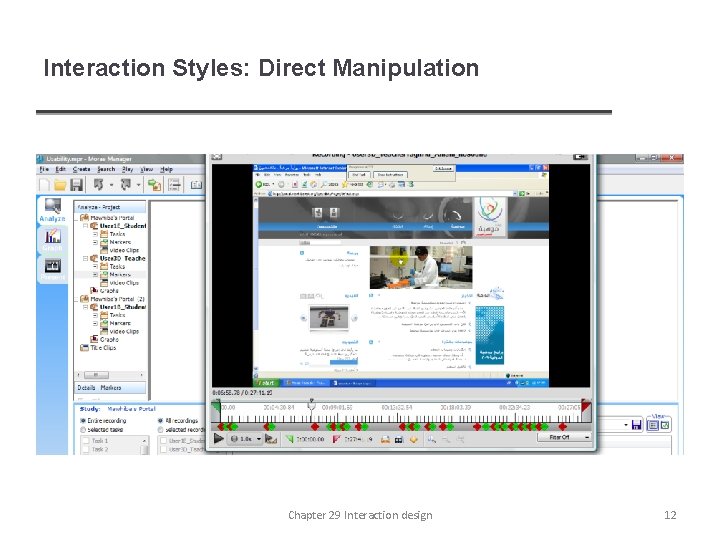Collapse the first User18_Student tree node

click(x=85, y=226)
